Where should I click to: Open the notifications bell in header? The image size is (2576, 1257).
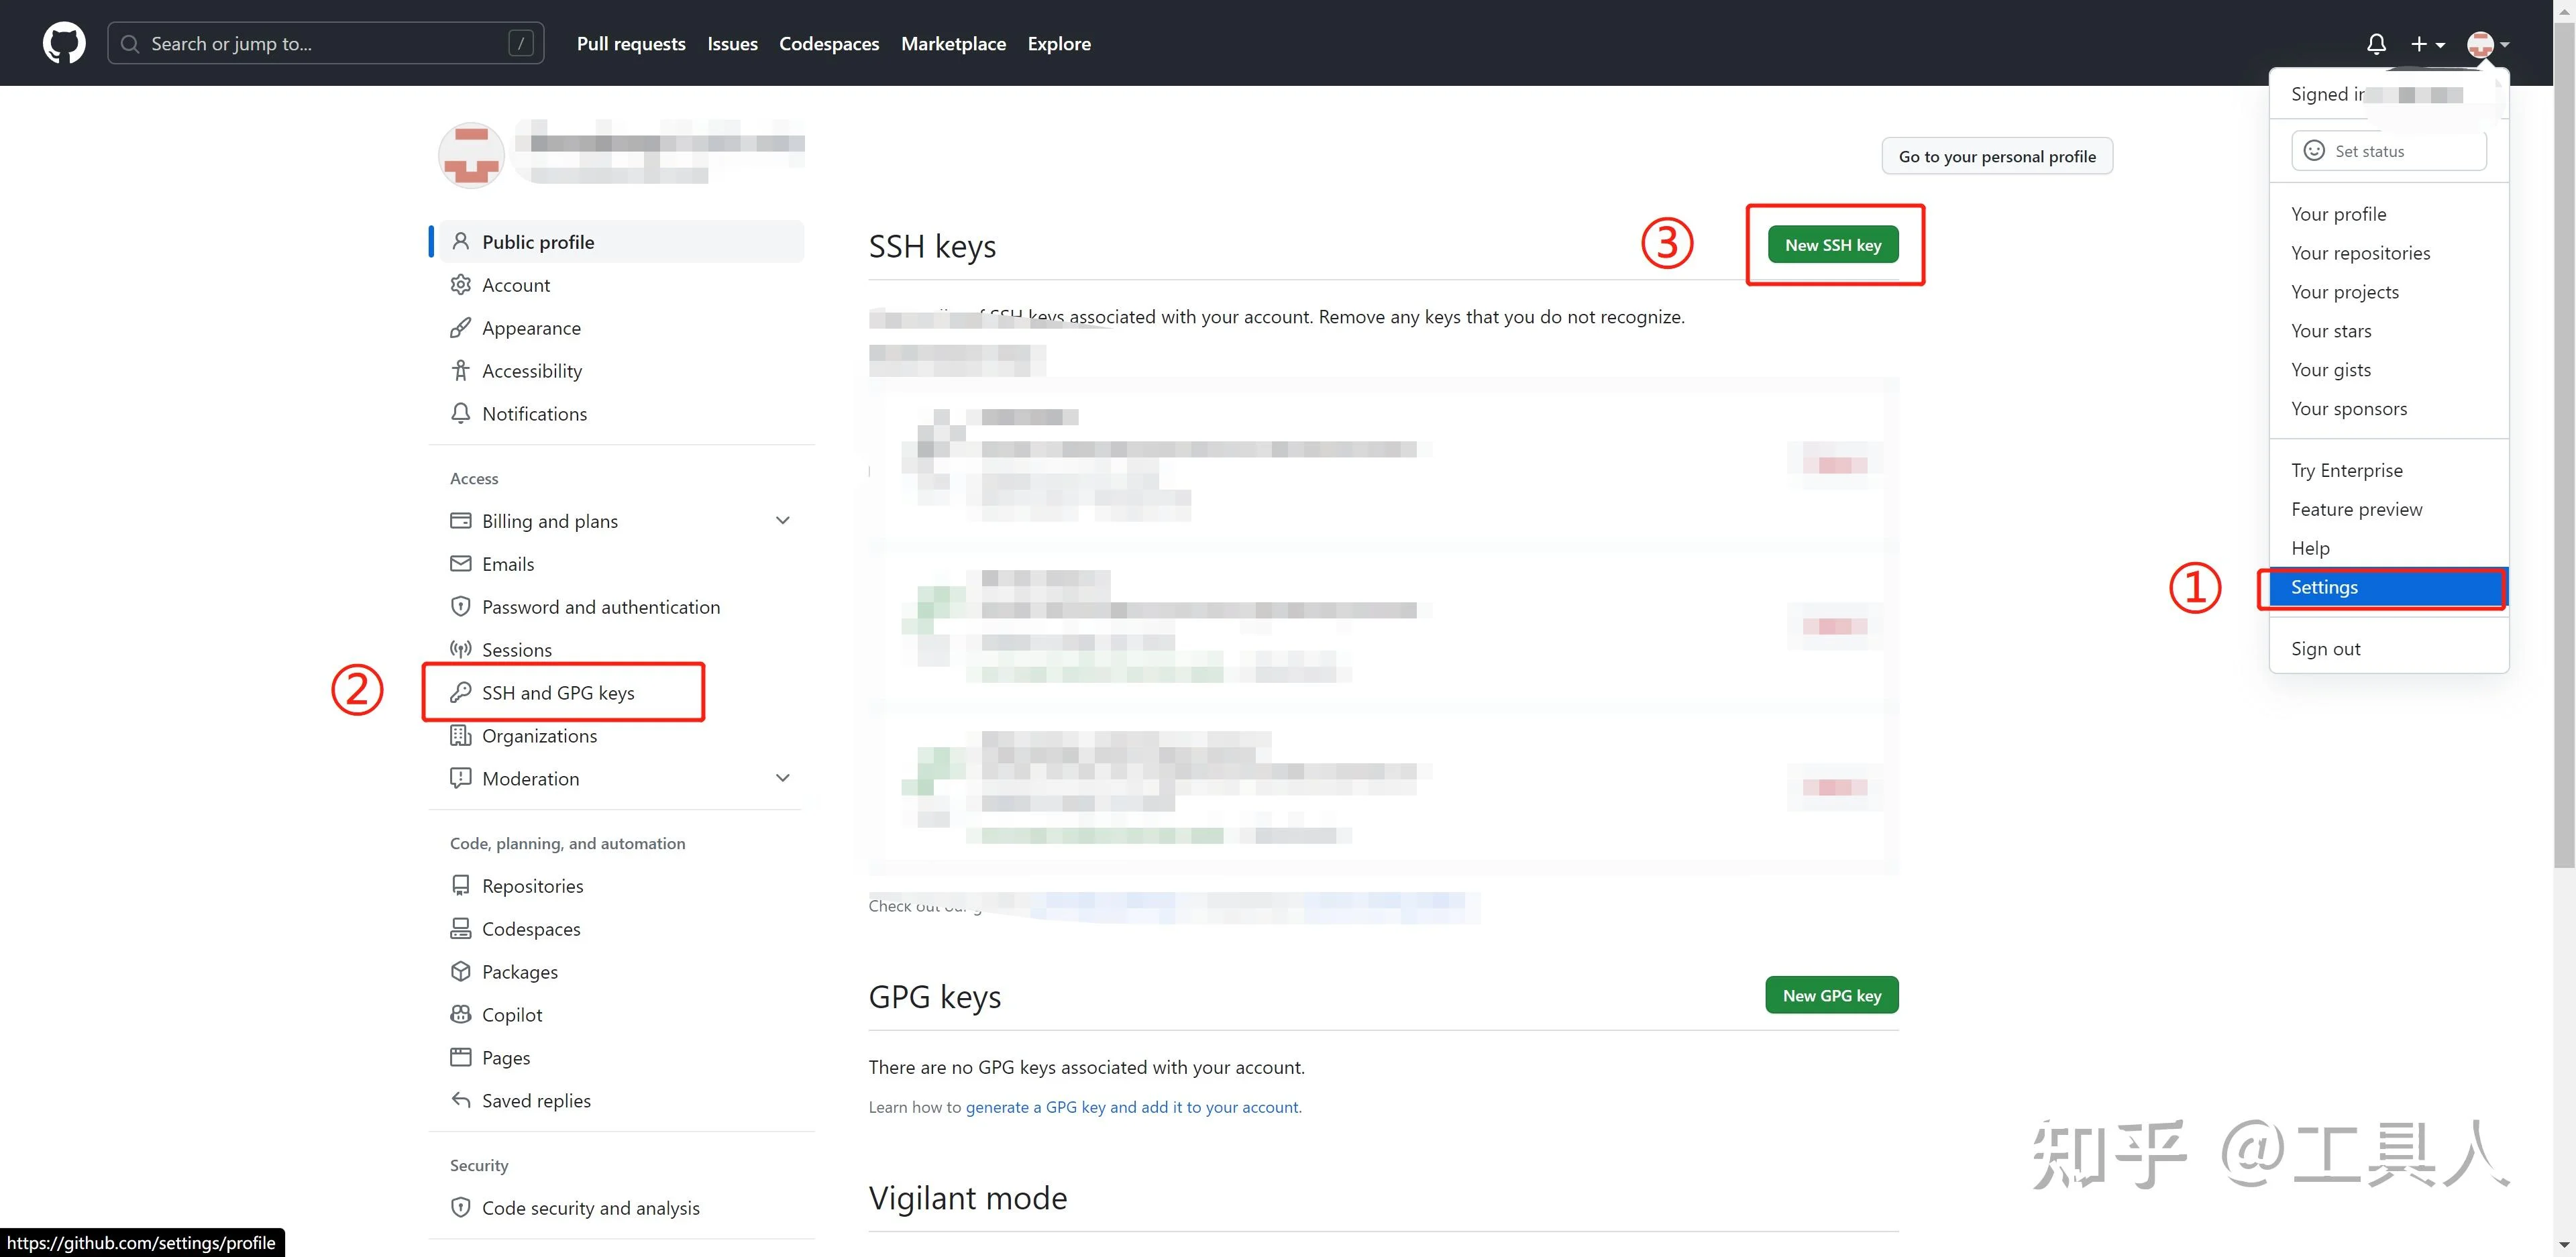tap(2376, 44)
